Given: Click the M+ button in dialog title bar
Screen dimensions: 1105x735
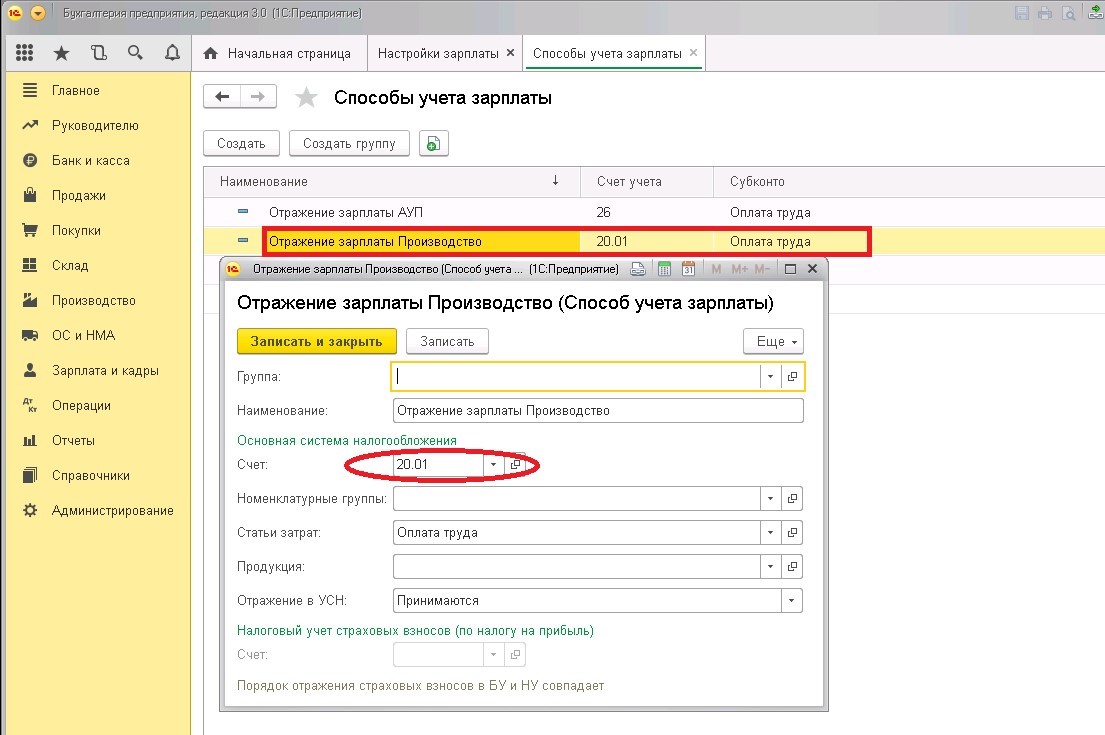Looking at the screenshot, I should tap(739, 268).
